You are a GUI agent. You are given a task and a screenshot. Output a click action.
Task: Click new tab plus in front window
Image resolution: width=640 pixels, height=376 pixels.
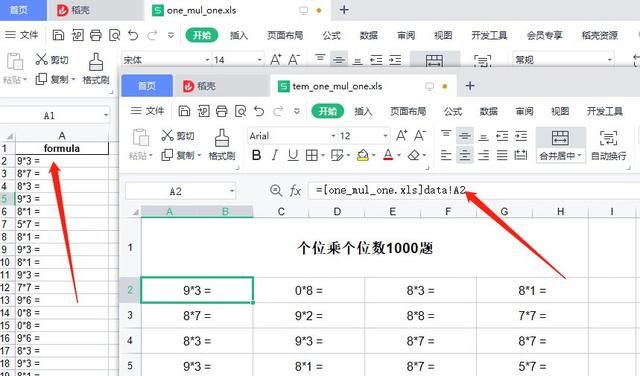point(470,86)
